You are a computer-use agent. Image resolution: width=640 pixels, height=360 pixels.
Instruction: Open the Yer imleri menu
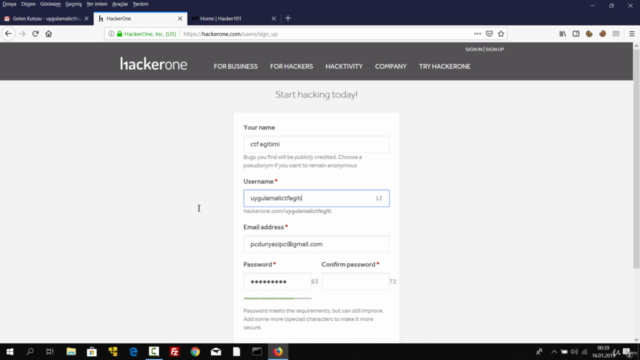click(97, 4)
